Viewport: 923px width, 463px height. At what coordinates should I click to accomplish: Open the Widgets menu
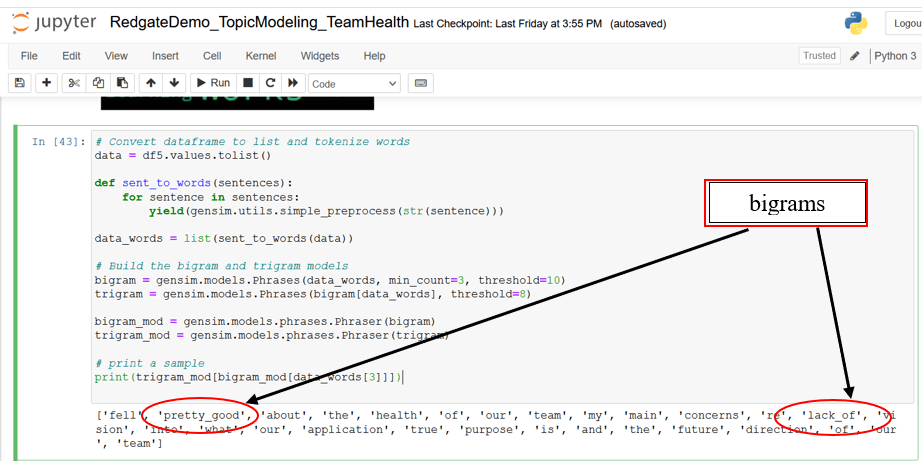click(320, 56)
